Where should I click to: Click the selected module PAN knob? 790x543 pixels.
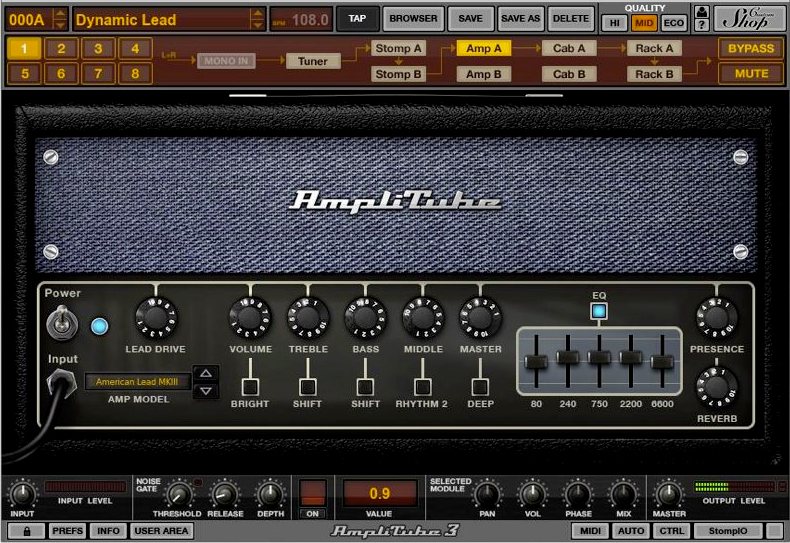coord(487,495)
